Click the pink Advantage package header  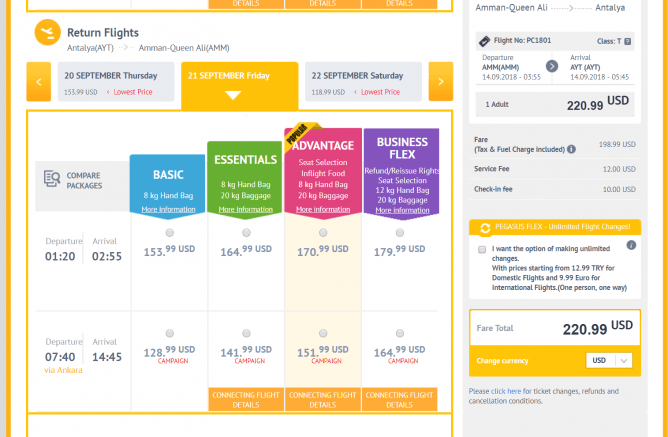322,147
